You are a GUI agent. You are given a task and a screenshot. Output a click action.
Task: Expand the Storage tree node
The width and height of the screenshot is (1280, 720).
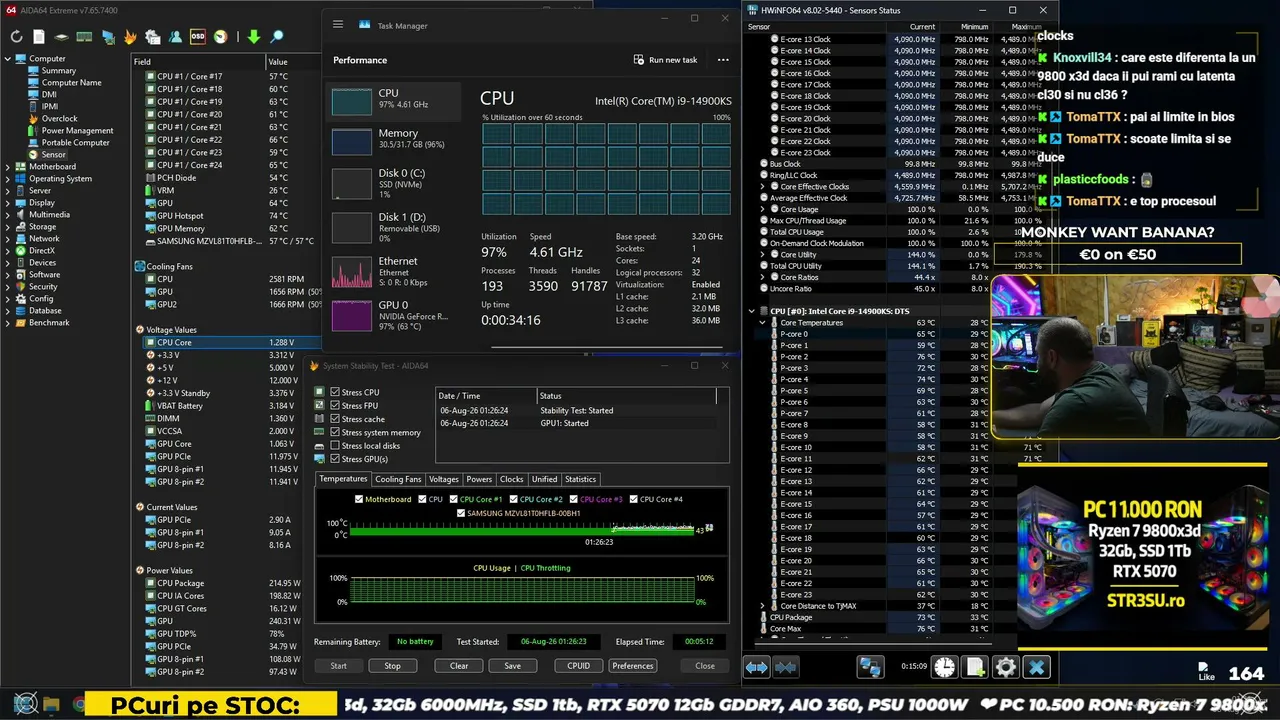click(x=8, y=227)
